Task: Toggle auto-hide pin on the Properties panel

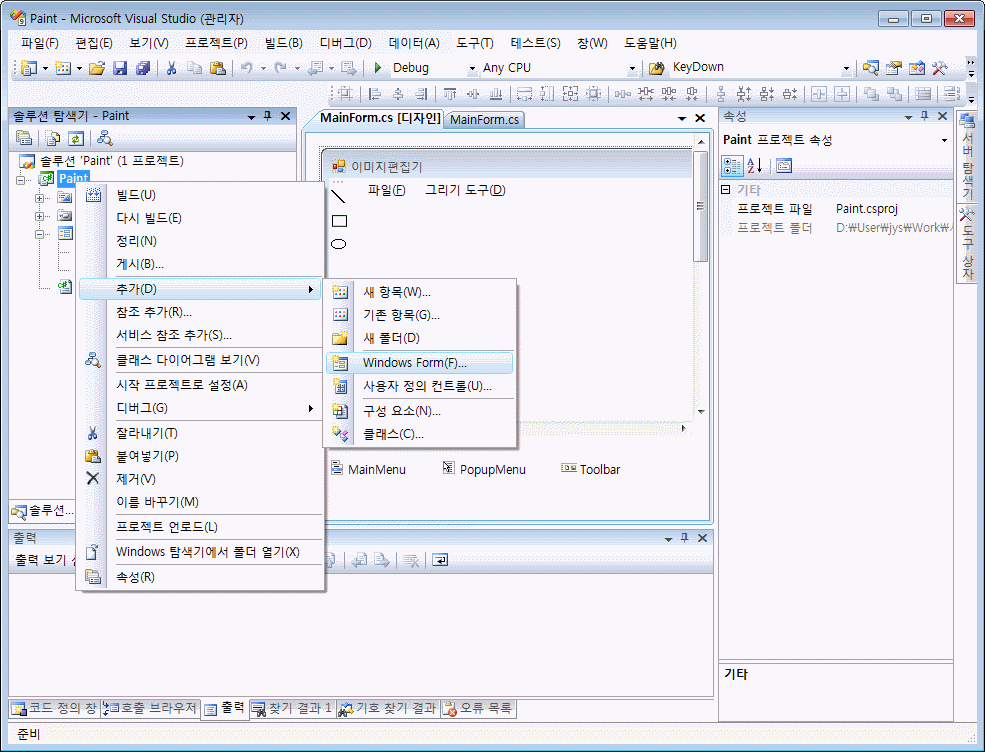Action: coord(925,116)
